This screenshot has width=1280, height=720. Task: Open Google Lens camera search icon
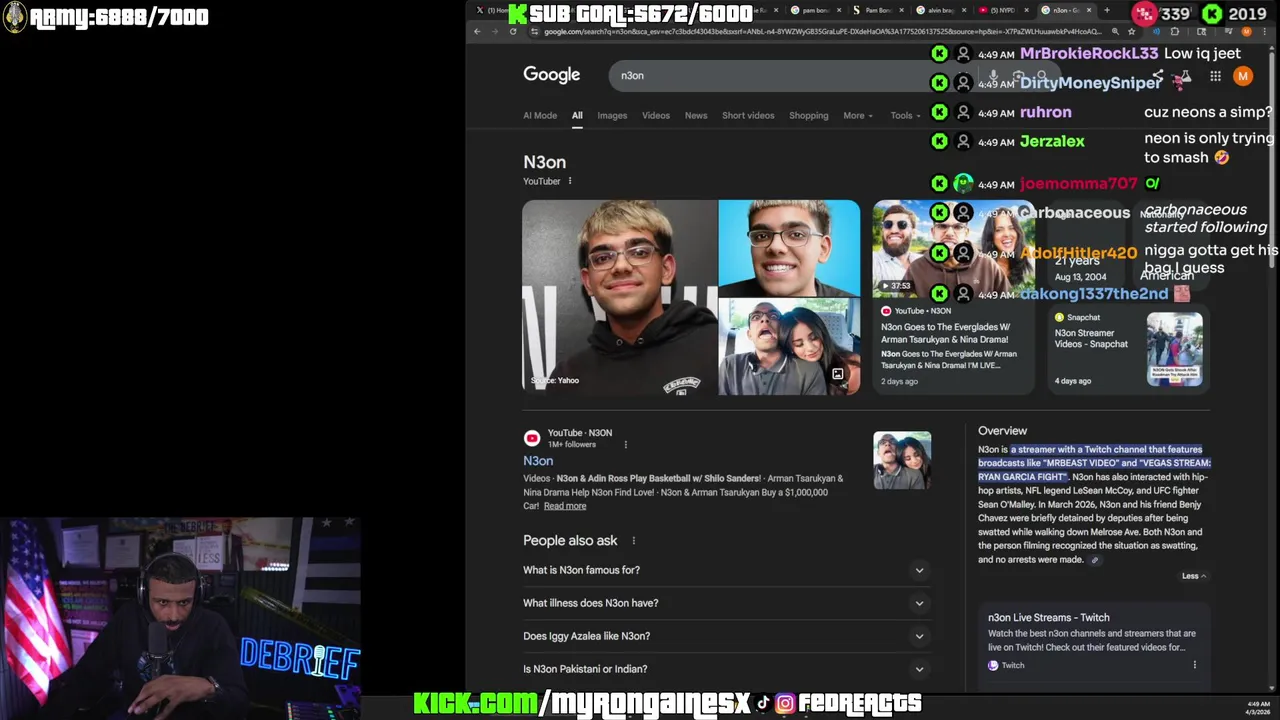coord(1018,75)
